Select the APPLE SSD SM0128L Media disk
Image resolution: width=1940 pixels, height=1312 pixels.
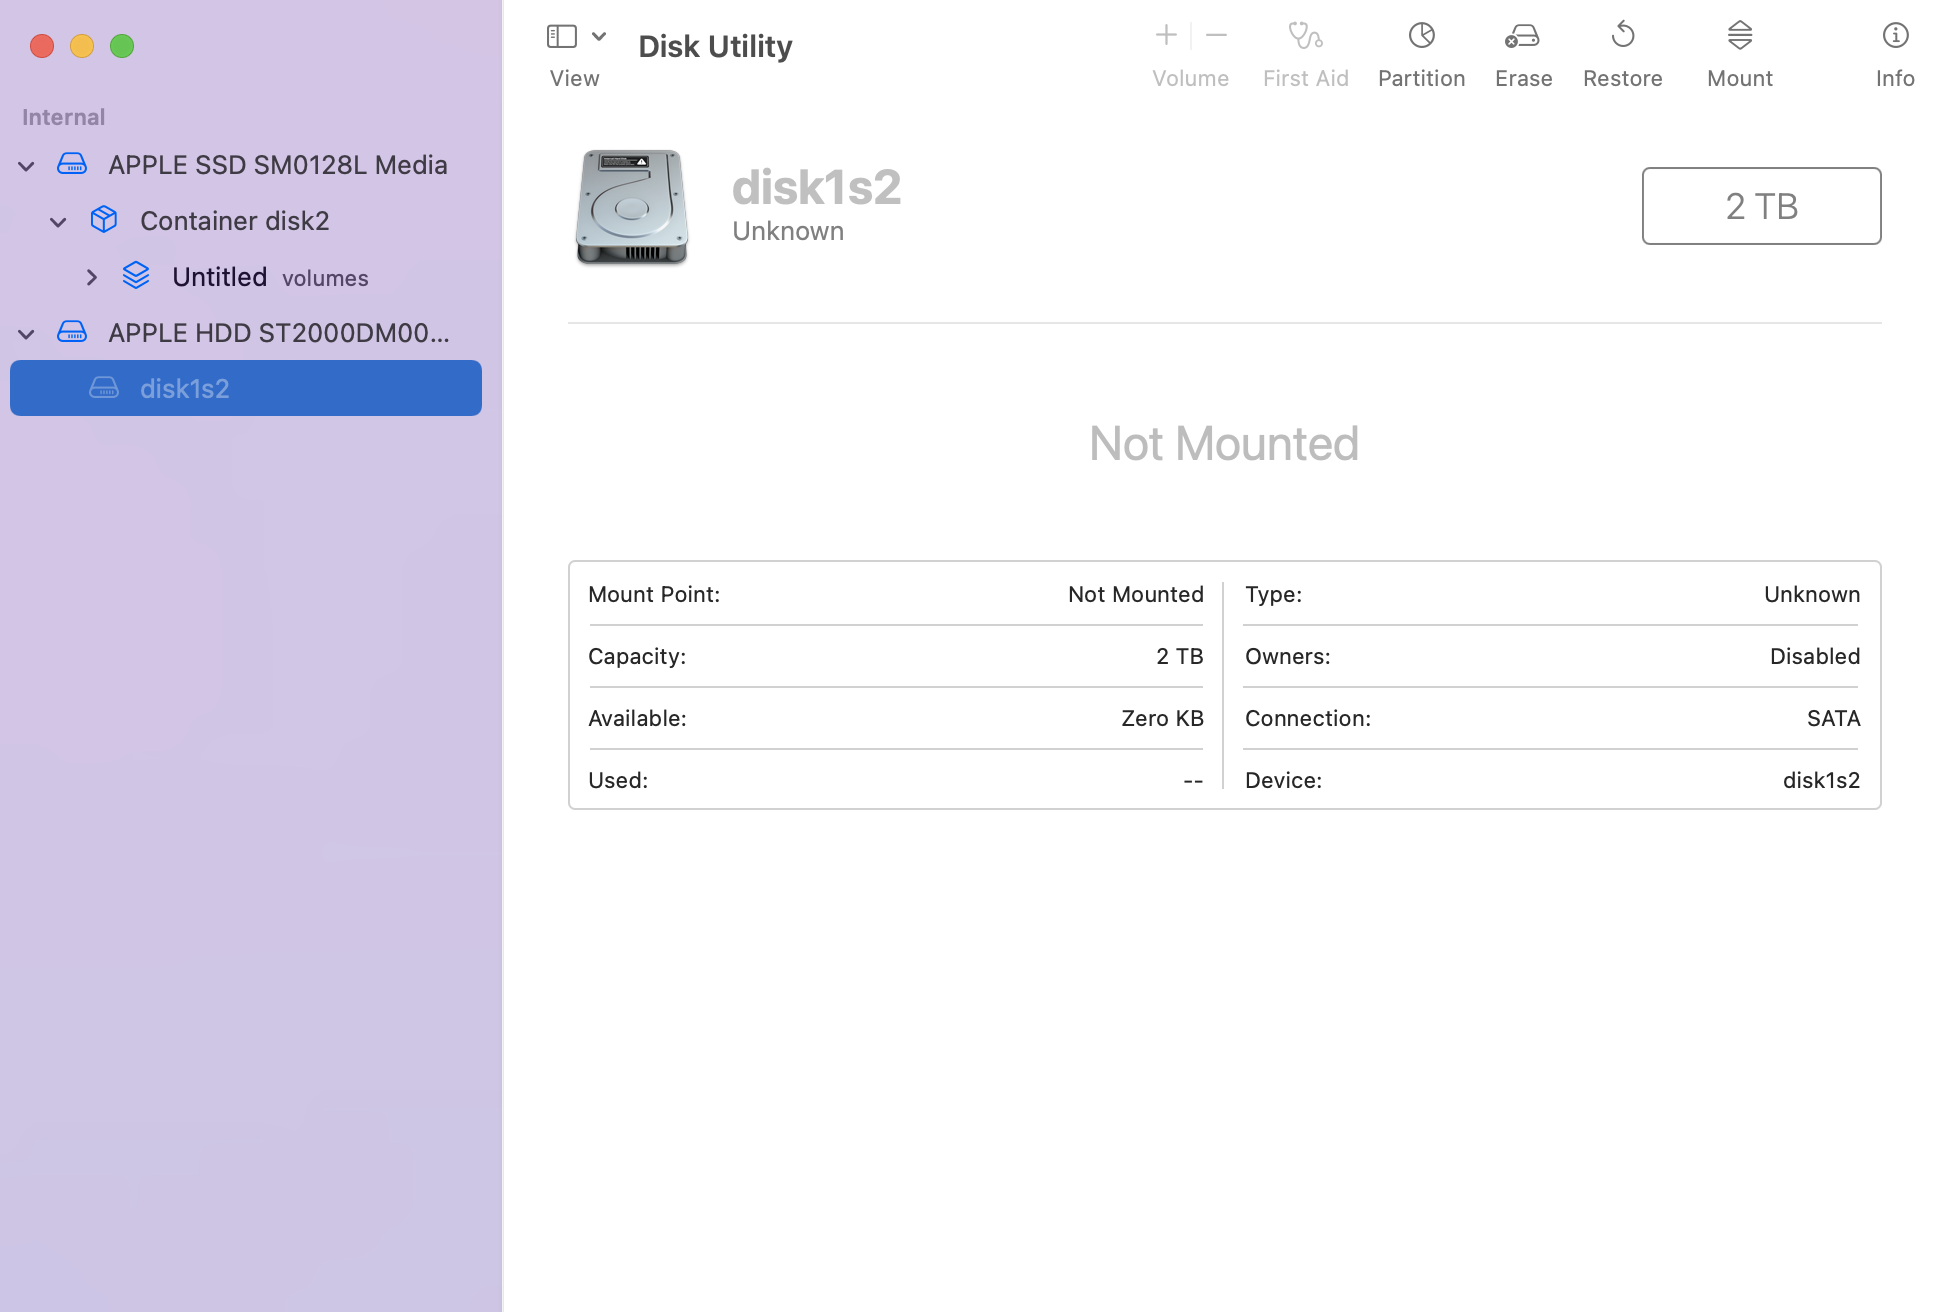tap(278, 164)
